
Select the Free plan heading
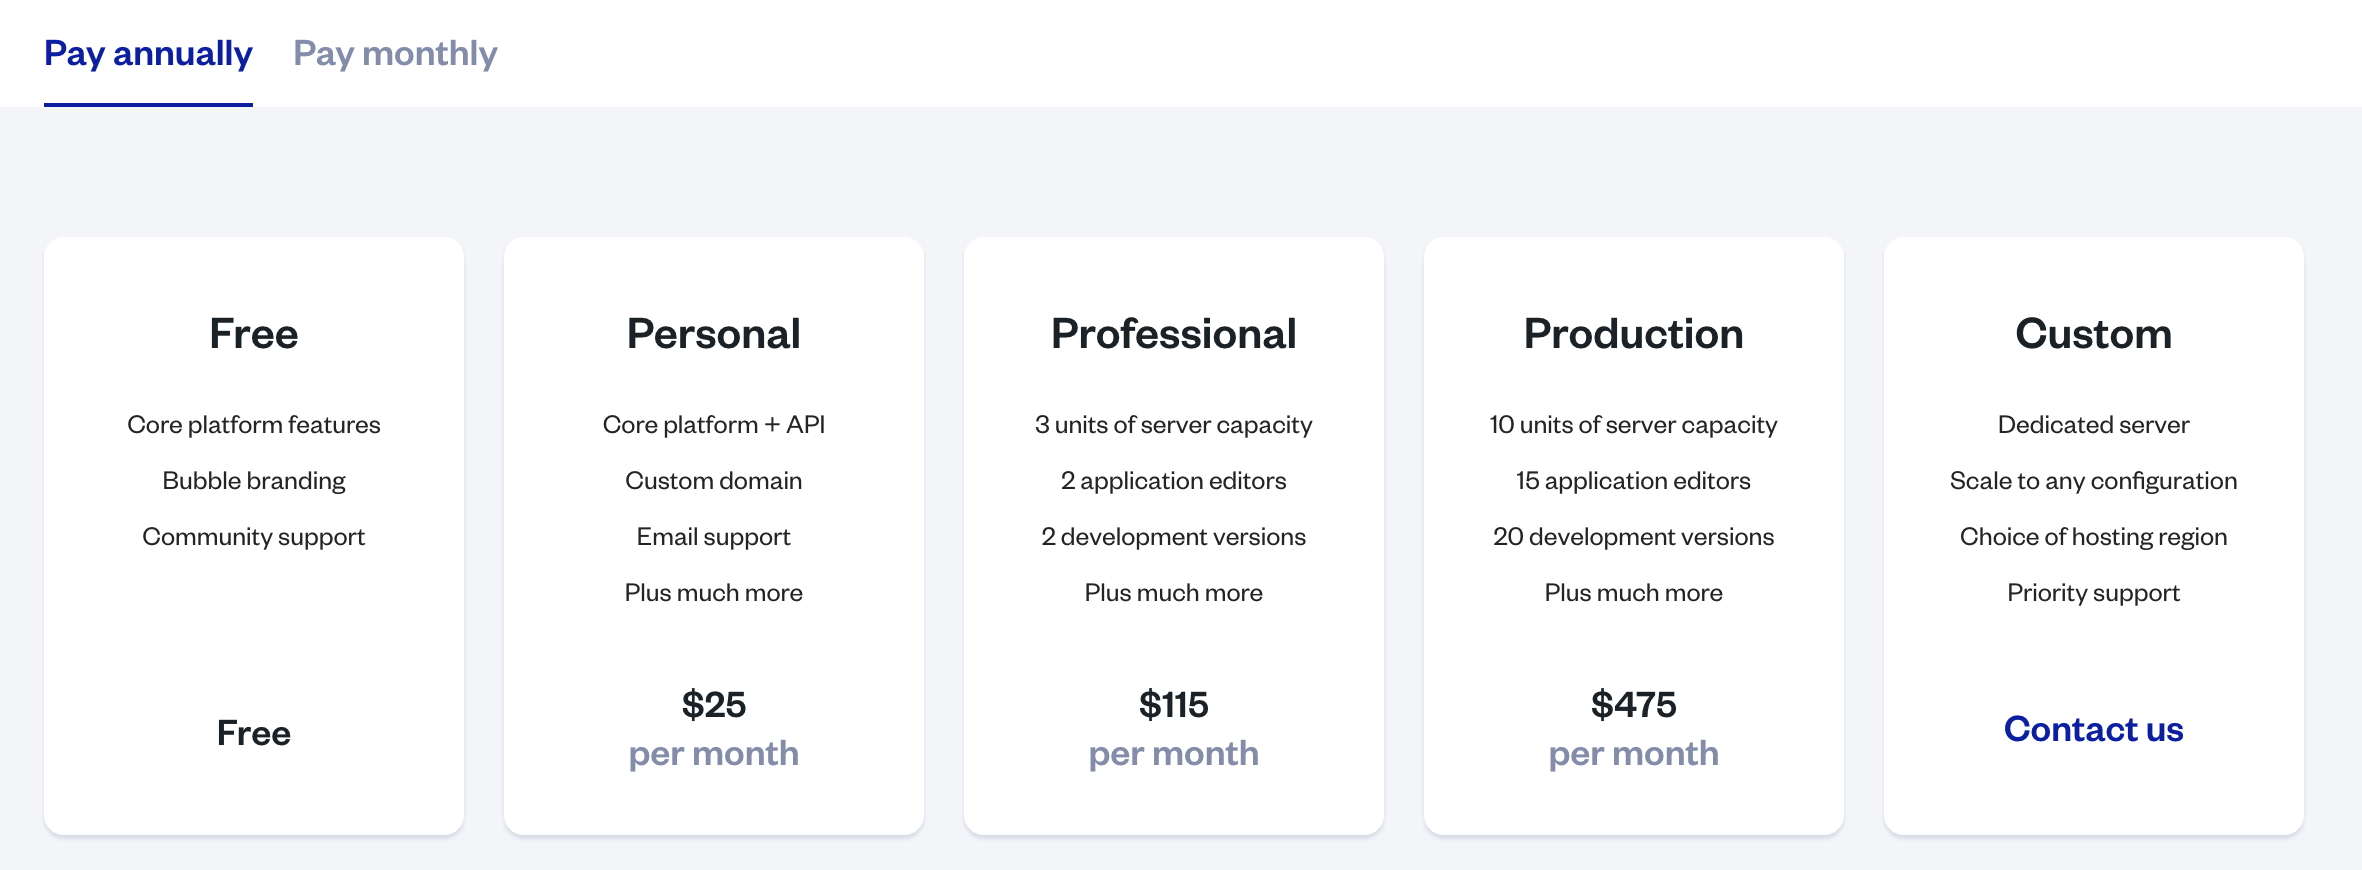[x=254, y=334]
